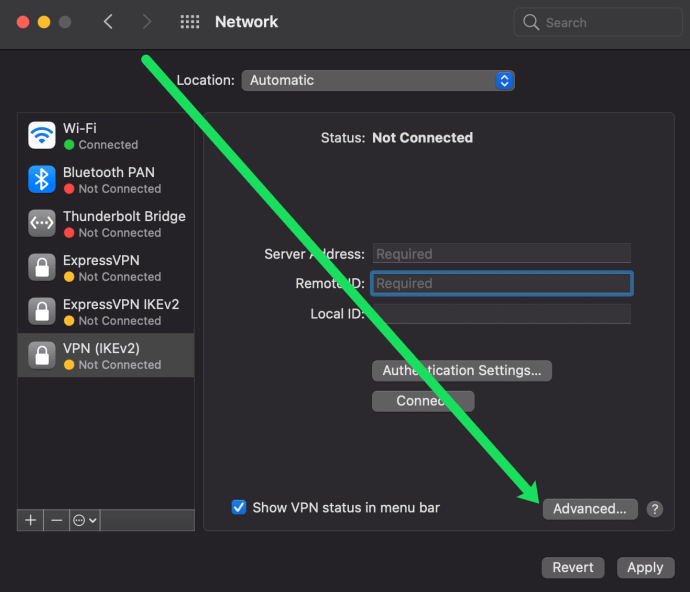Show all preferences grid icon
690x592 pixels.
click(190, 22)
